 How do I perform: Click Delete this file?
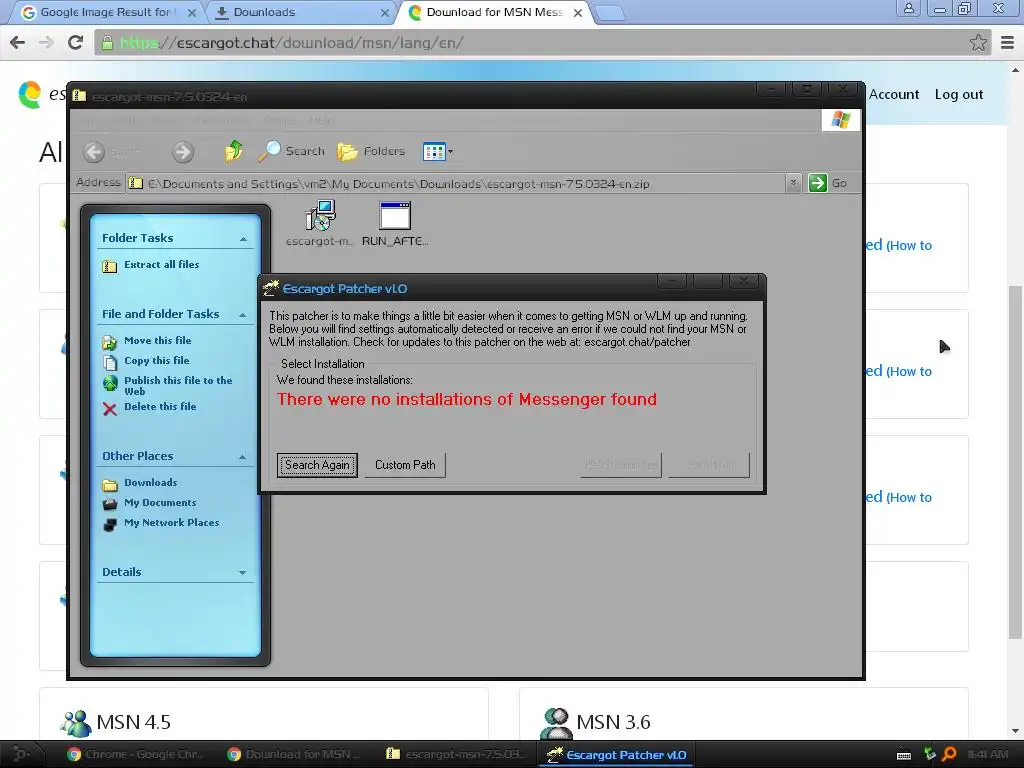[x=160, y=406]
